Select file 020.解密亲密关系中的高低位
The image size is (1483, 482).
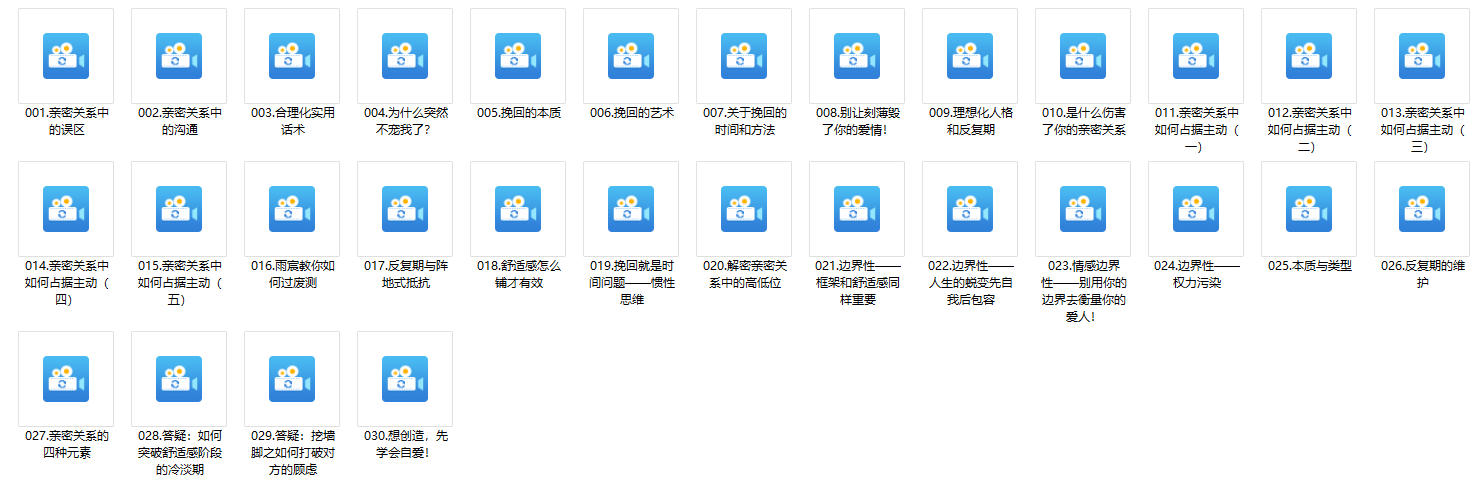744,209
